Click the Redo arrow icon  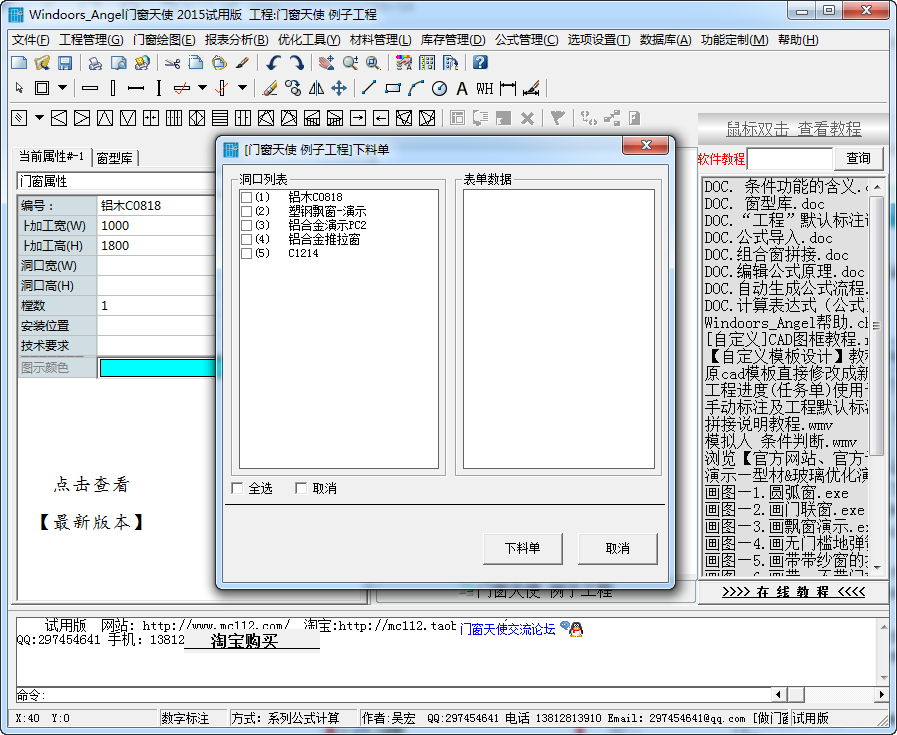click(x=296, y=62)
